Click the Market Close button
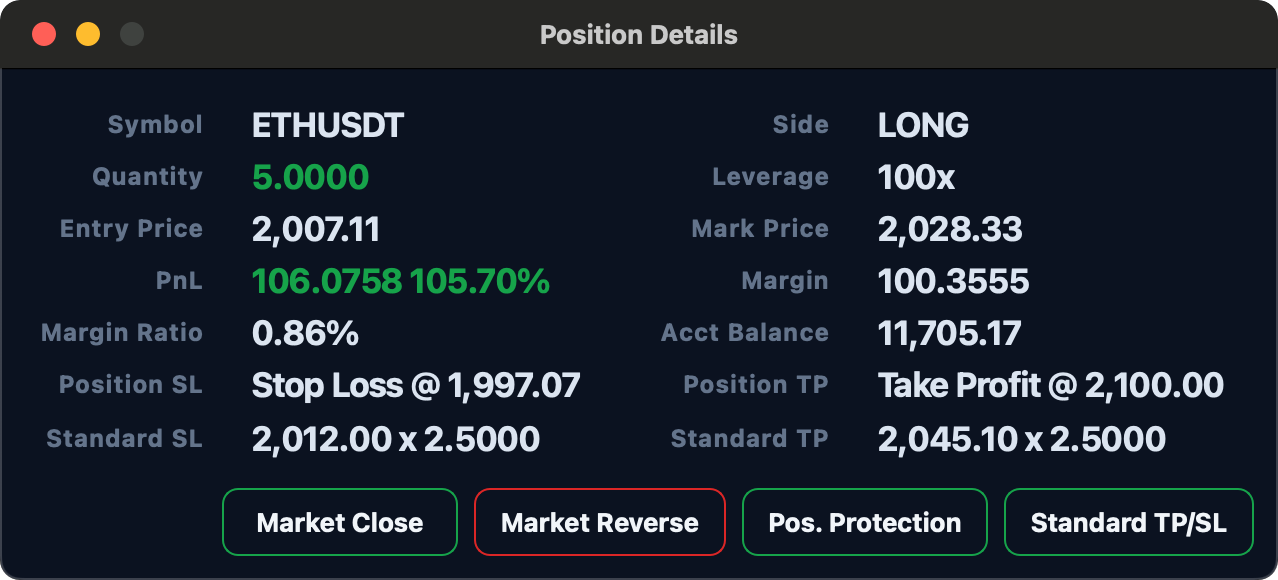The height and width of the screenshot is (580, 1278). [340, 522]
